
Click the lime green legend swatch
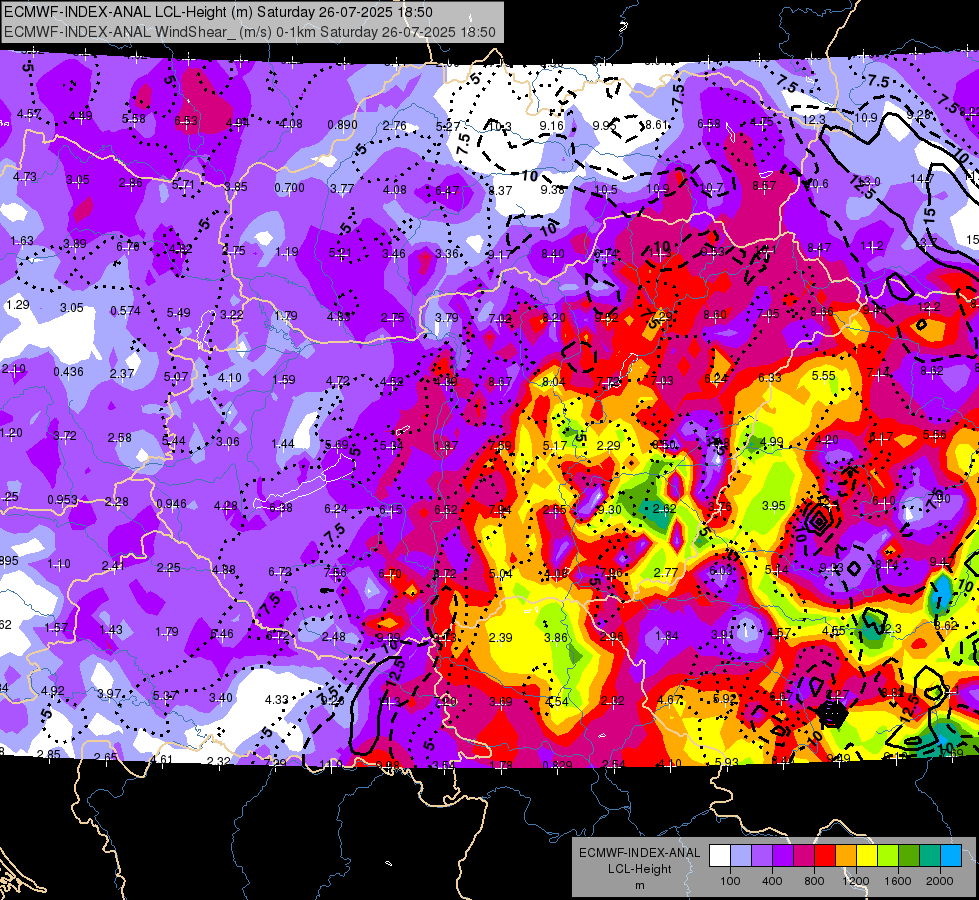tap(888, 855)
